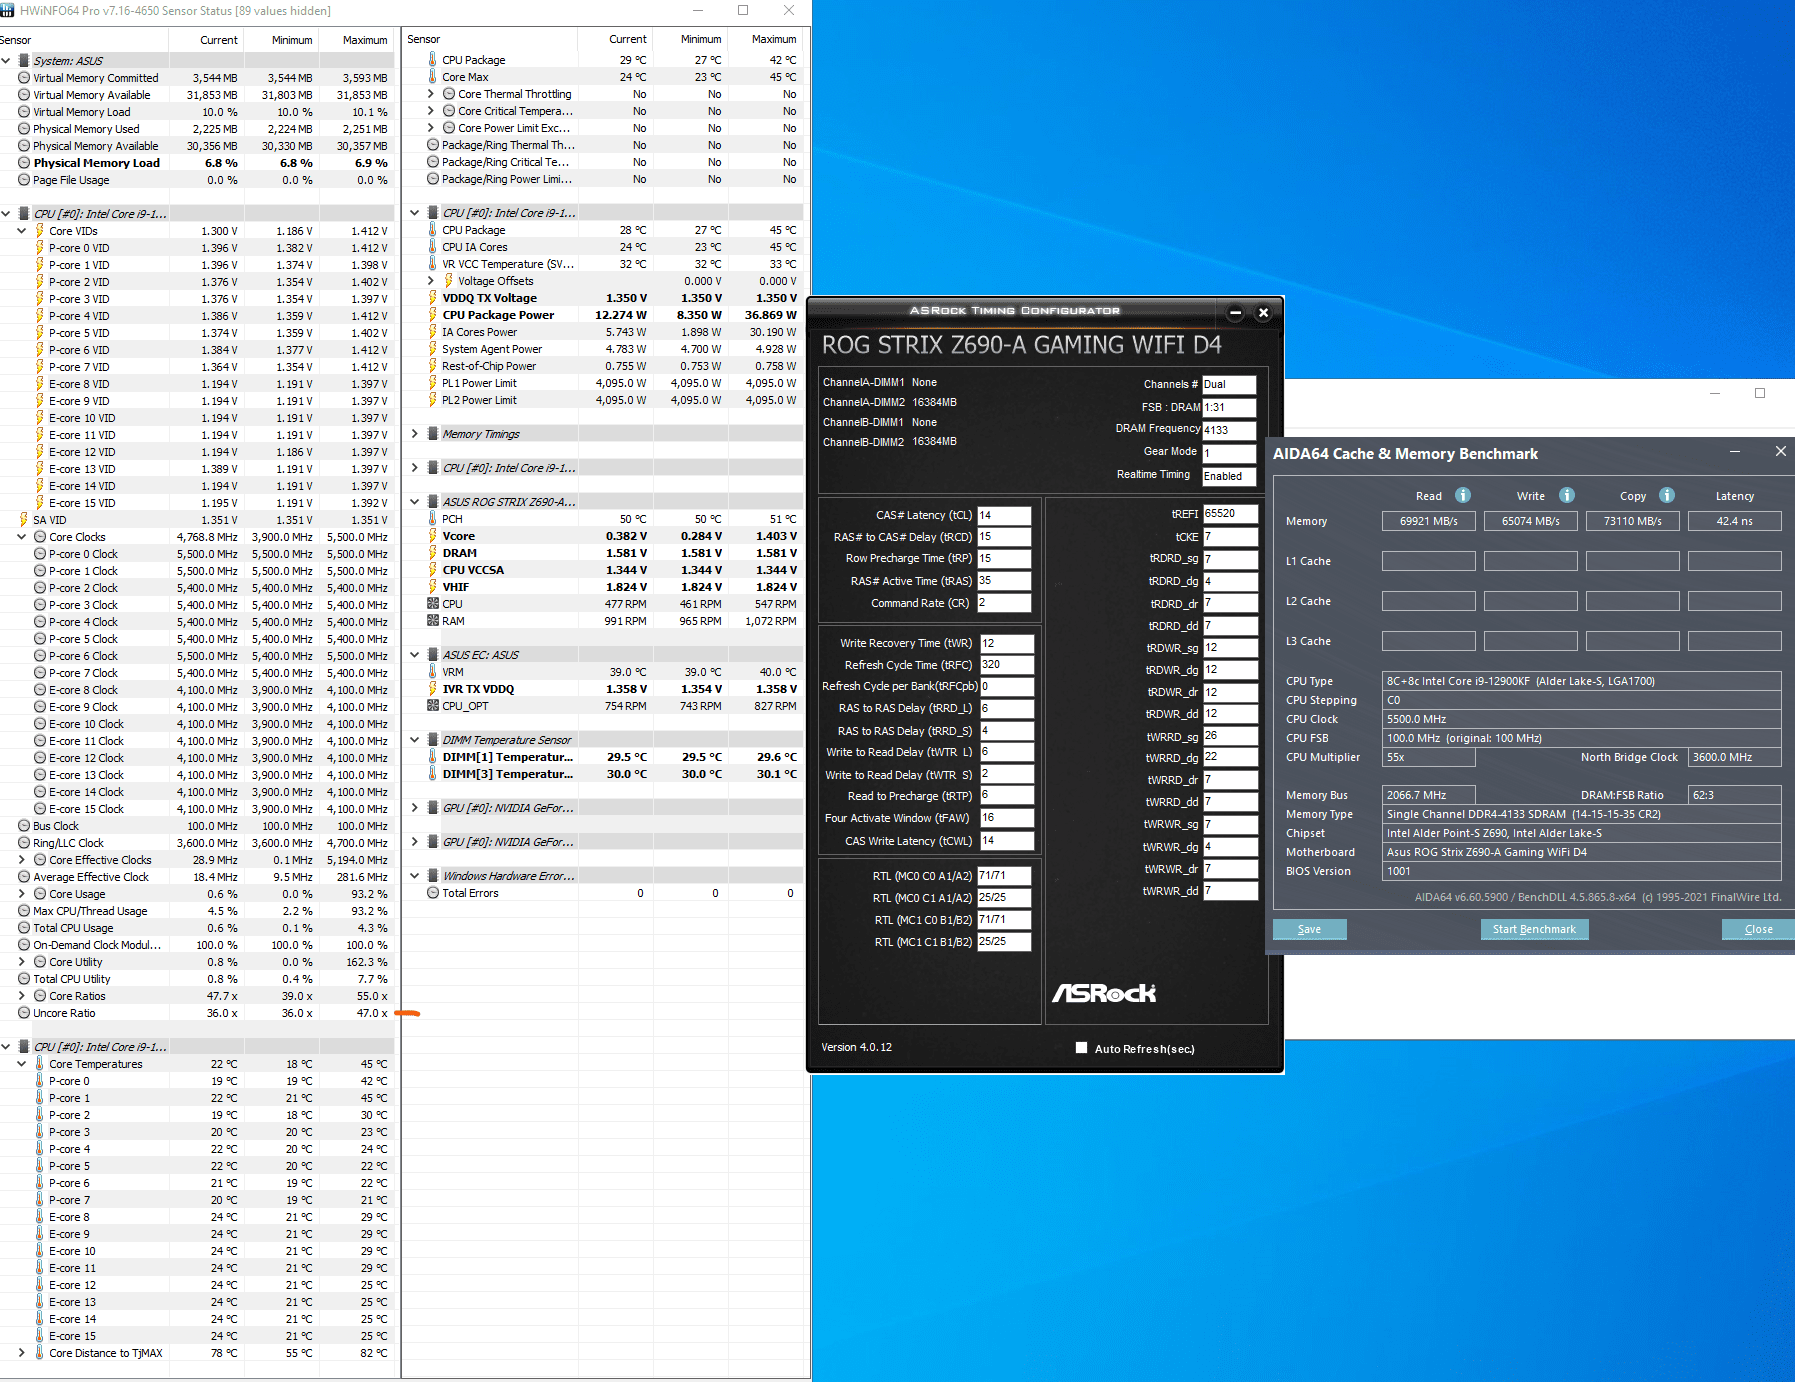Click the thermometer icon beside CPU Package top row

[433, 60]
